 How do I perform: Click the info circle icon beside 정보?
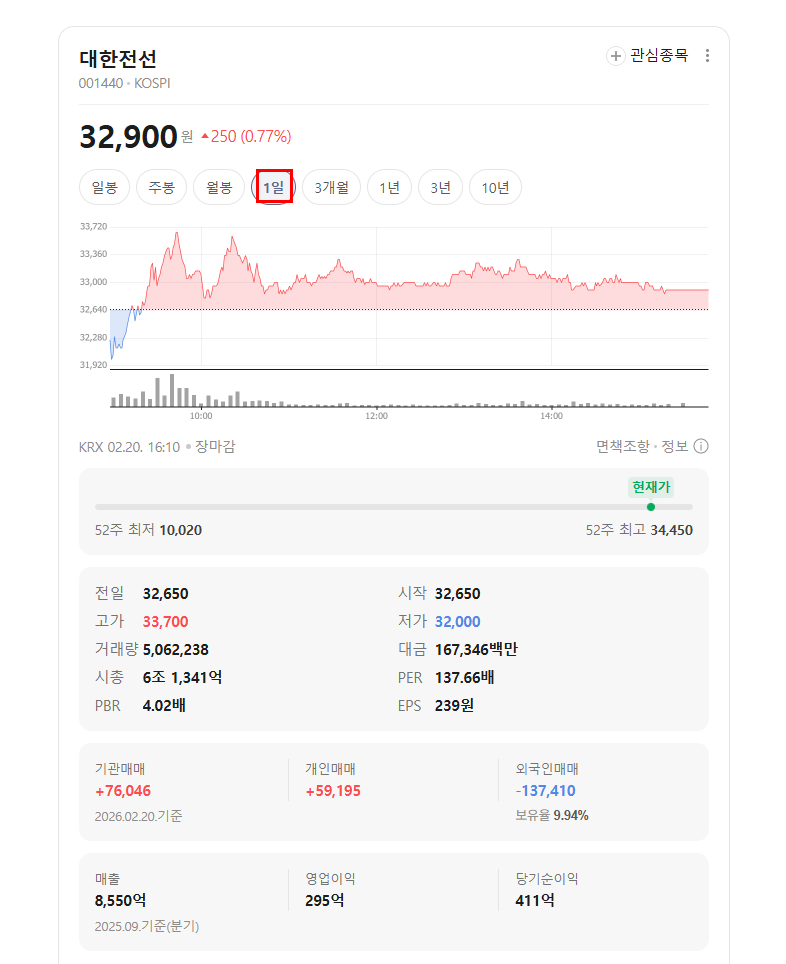tap(701, 446)
